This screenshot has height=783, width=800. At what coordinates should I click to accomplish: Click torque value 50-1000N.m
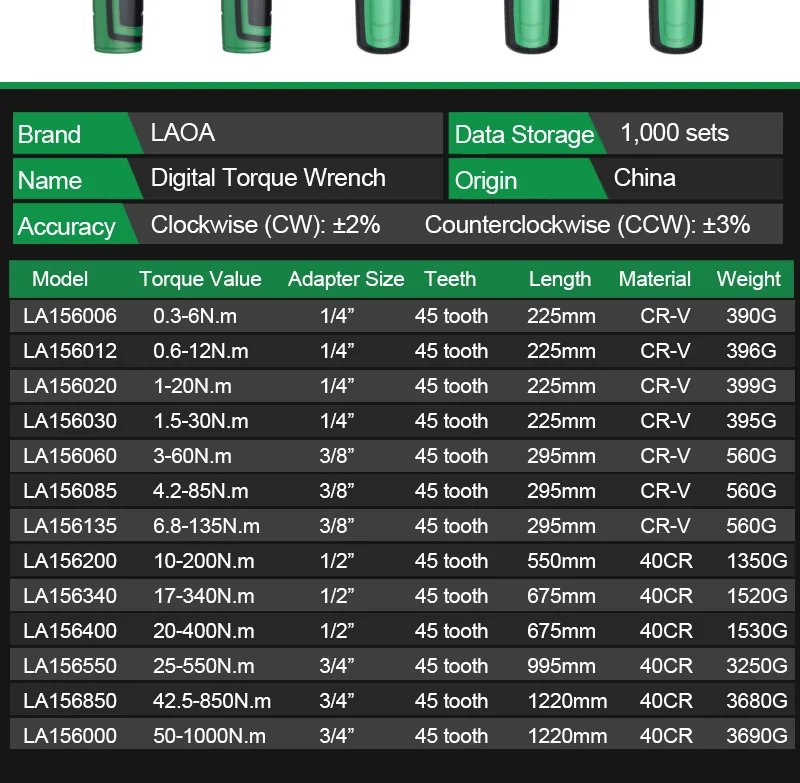(x=209, y=736)
